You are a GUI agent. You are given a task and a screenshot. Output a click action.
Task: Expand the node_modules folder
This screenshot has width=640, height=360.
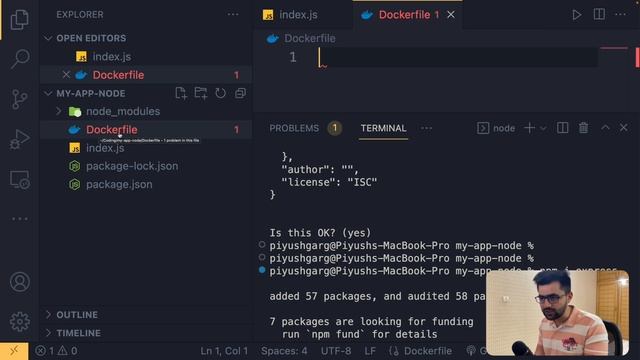coord(59,111)
